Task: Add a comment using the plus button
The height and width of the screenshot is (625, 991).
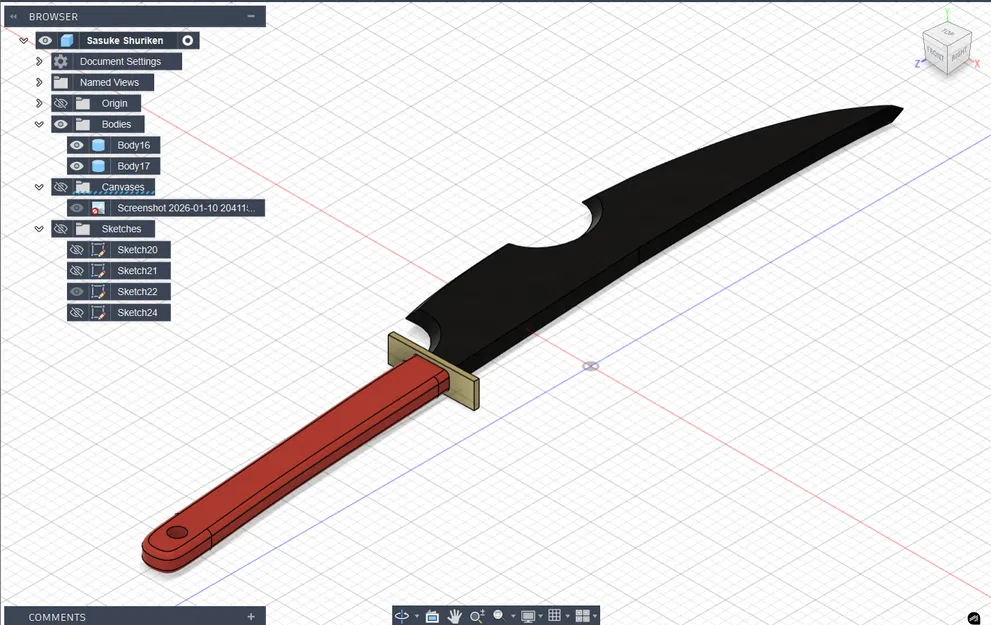Action: (249, 617)
